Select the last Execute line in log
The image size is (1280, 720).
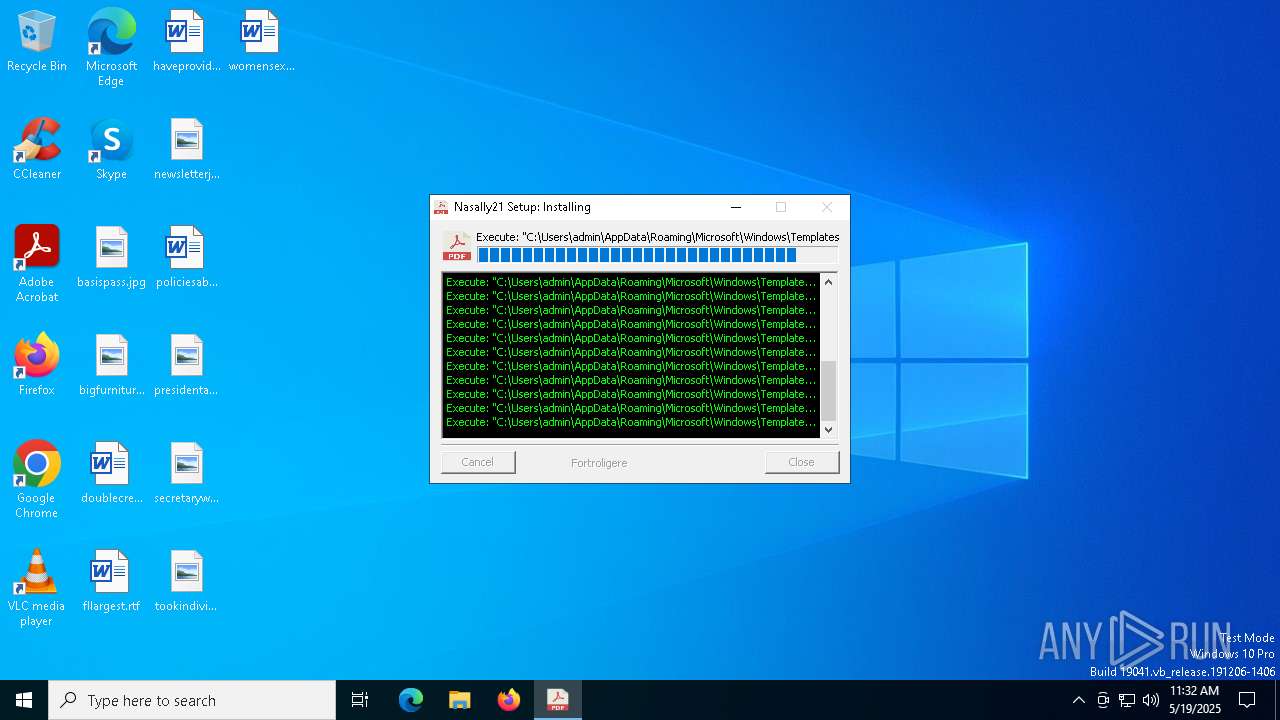pyautogui.click(x=631, y=422)
